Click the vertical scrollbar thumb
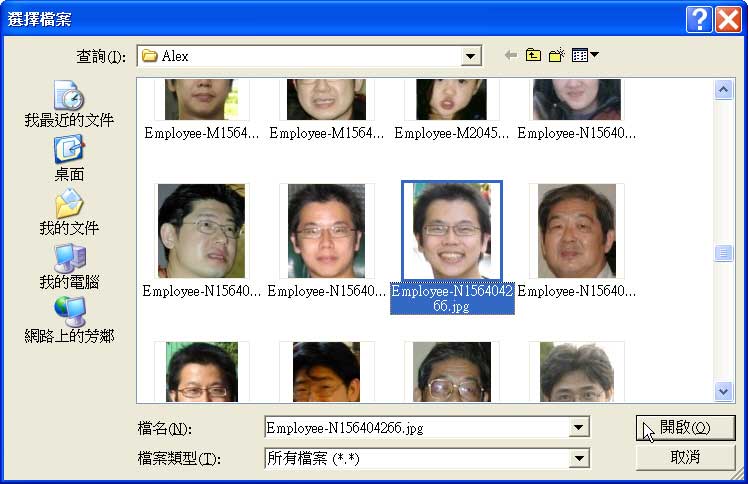The height and width of the screenshot is (484, 748). pos(723,253)
